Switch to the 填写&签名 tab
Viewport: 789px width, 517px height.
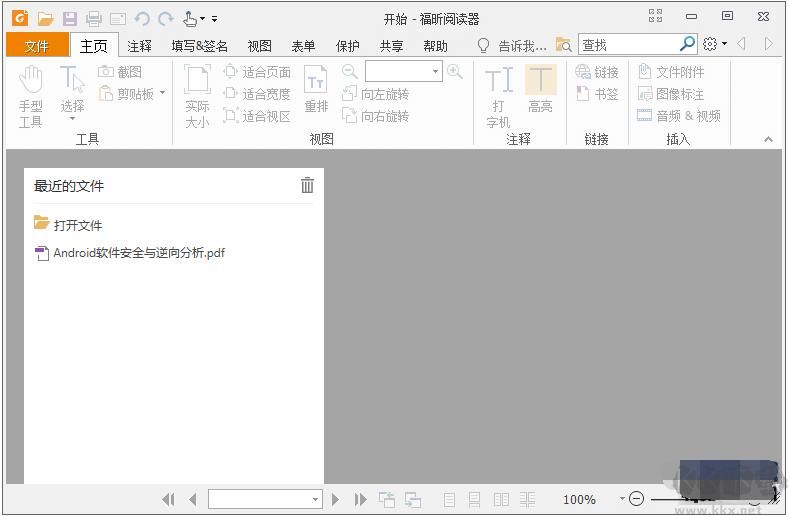[199, 46]
